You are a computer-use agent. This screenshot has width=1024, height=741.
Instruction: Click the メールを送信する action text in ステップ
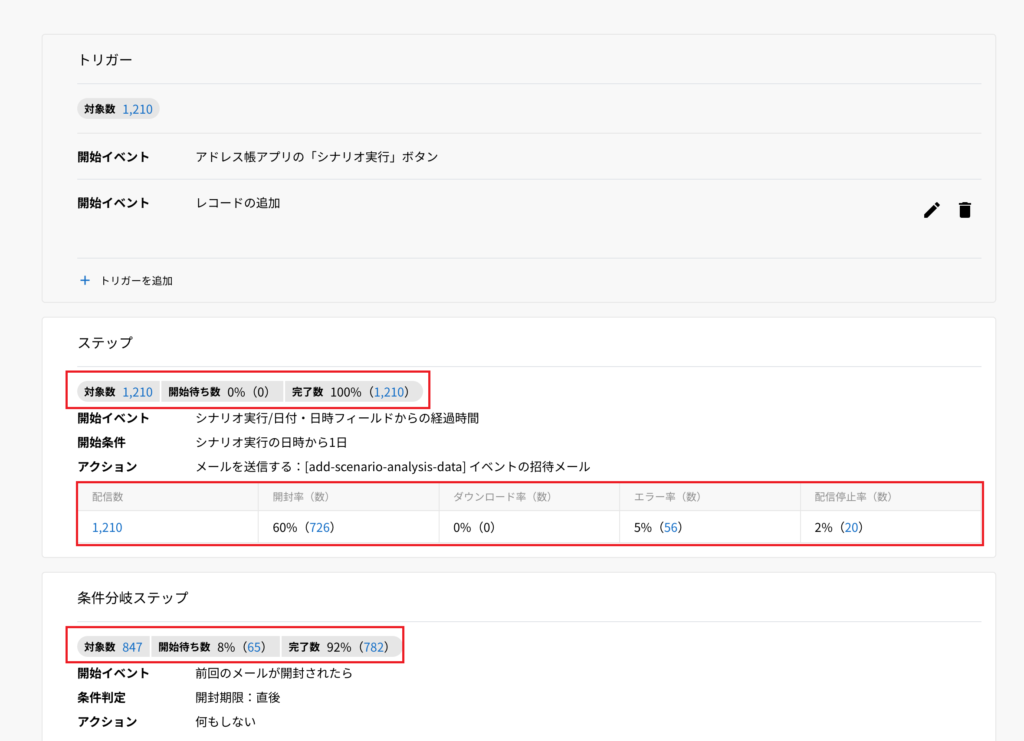[393, 467]
